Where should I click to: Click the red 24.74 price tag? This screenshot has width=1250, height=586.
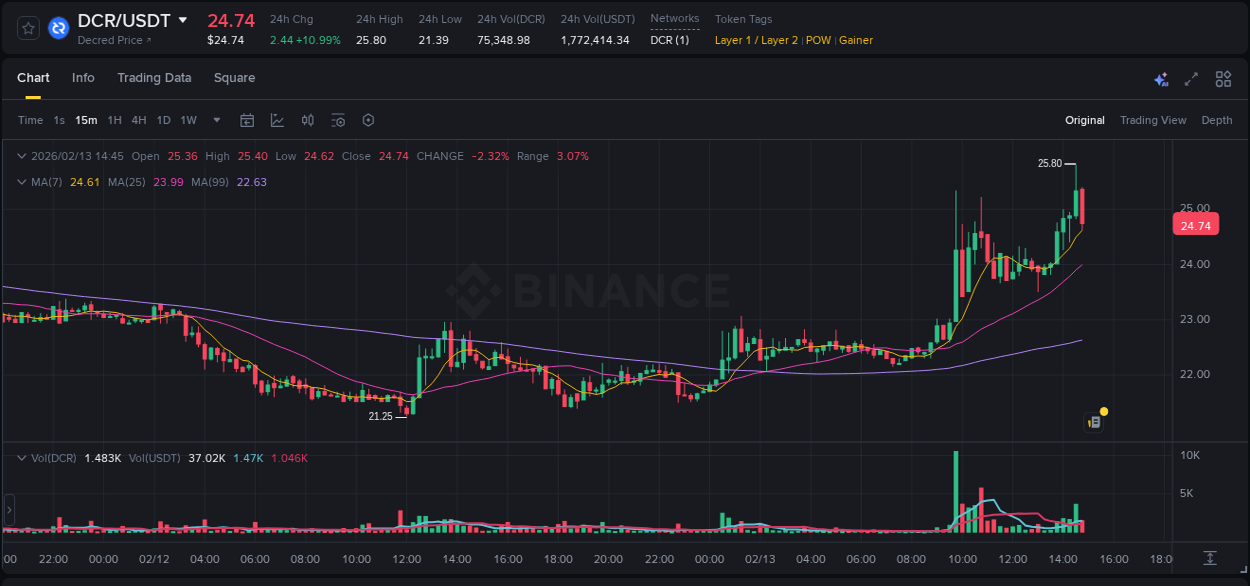(1196, 225)
